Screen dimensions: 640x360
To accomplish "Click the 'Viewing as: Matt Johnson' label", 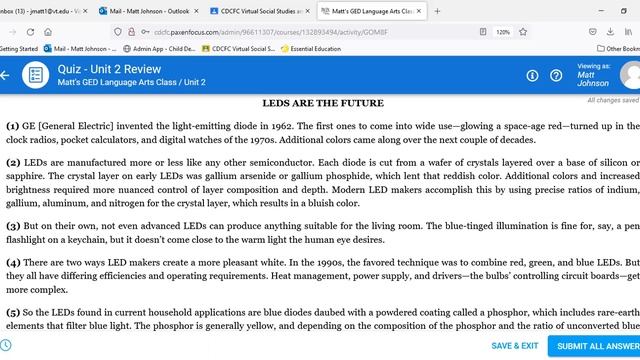I will click(x=593, y=75).
